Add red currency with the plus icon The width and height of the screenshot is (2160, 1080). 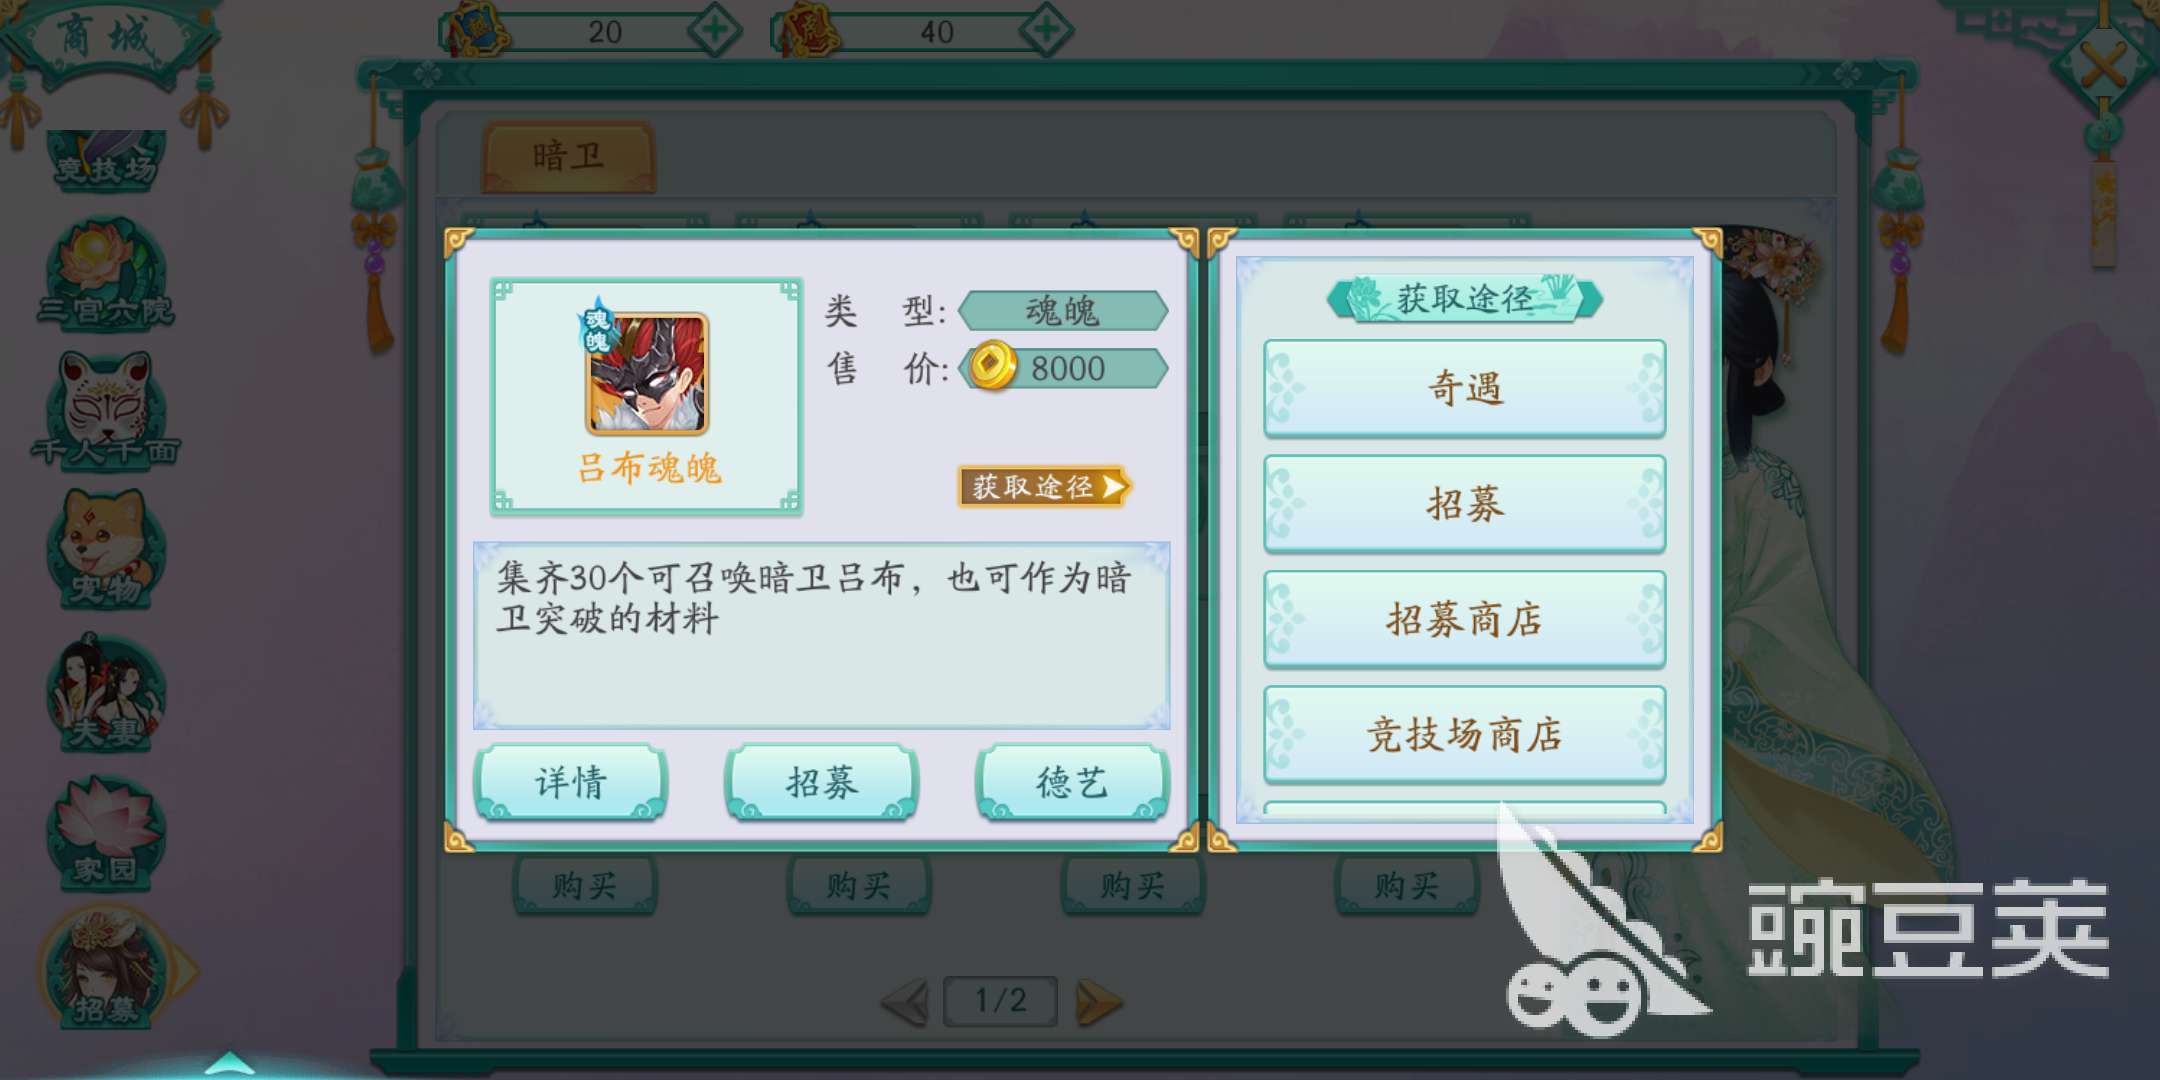tap(1046, 30)
